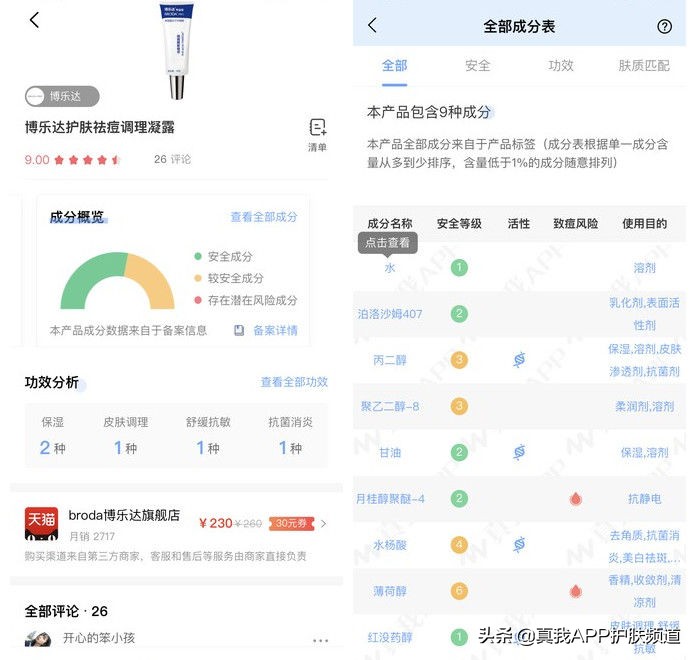Tap acne risk drop icon for 月桂醇聚醚-4
Screen dimensions: 696x660
pyautogui.click(x=575, y=499)
